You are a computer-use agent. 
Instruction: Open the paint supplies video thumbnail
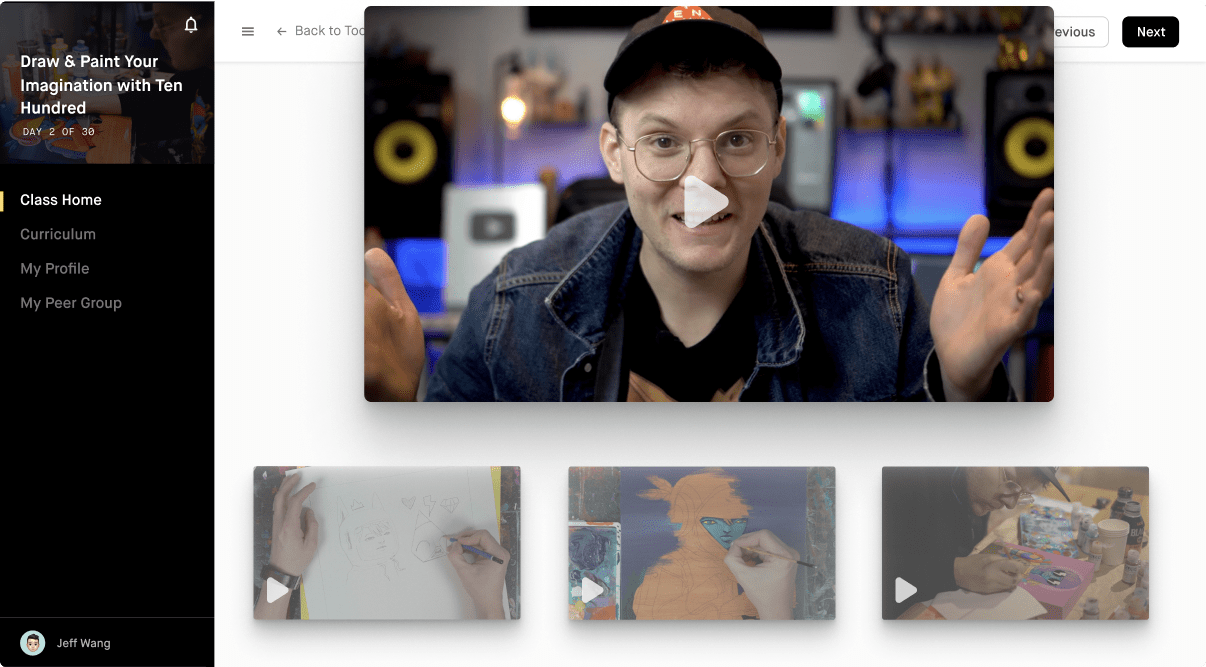point(1015,542)
